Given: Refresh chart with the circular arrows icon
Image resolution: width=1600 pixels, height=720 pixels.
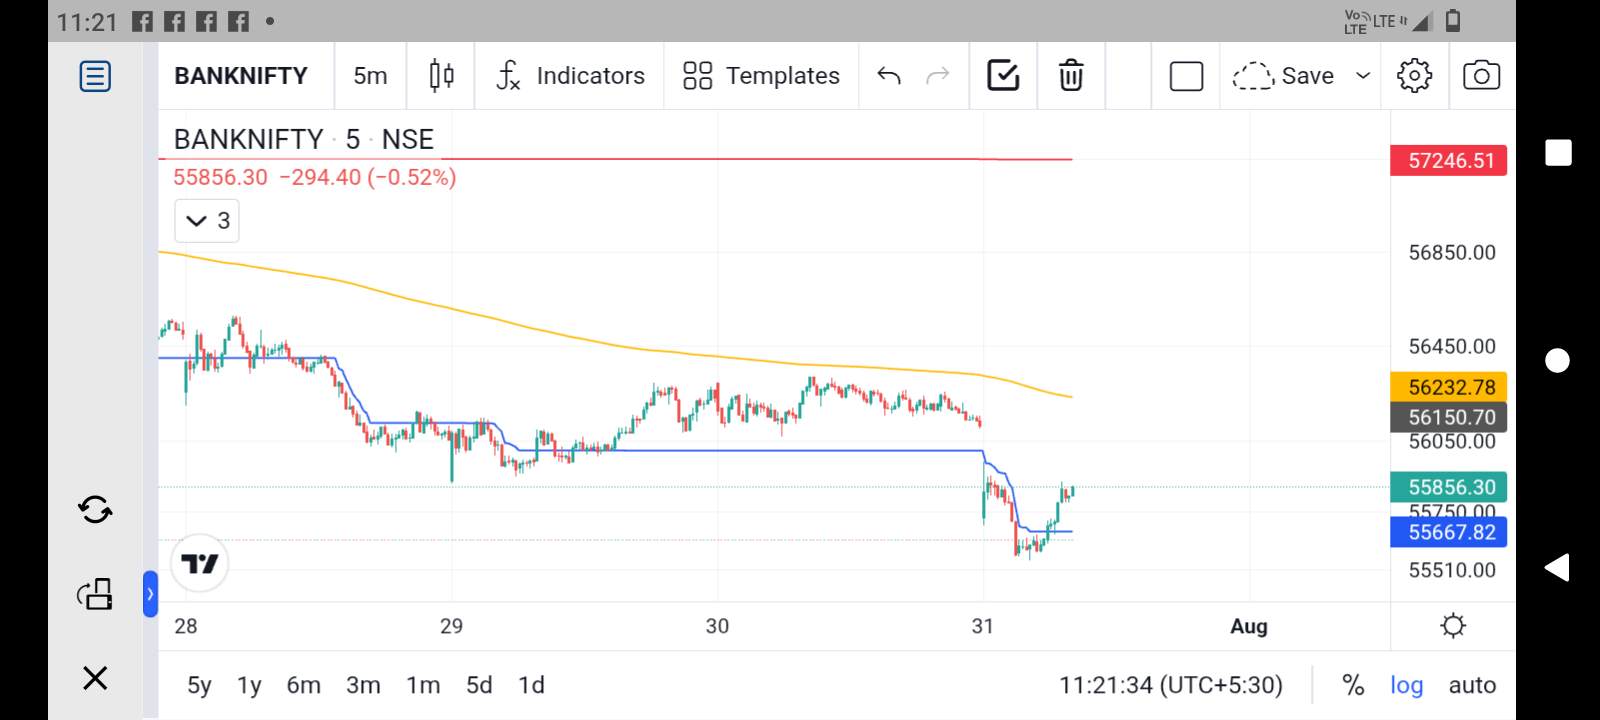Looking at the screenshot, I should coord(95,510).
